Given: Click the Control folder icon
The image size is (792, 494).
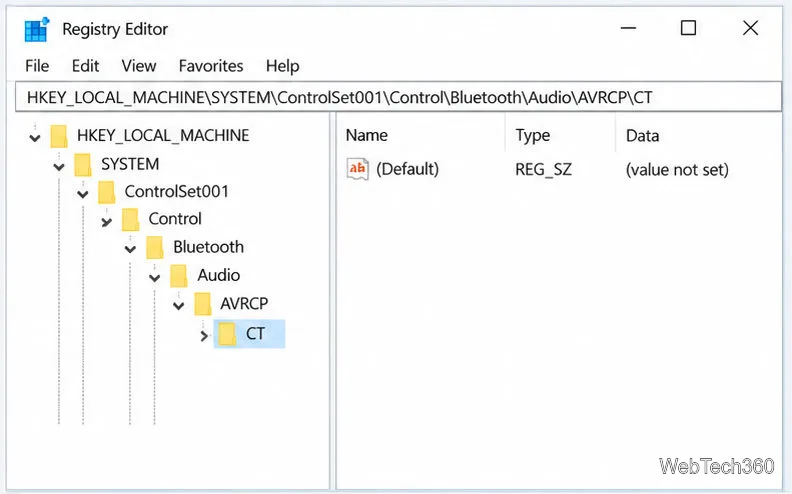Looking at the screenshot, I should (130, 219).
